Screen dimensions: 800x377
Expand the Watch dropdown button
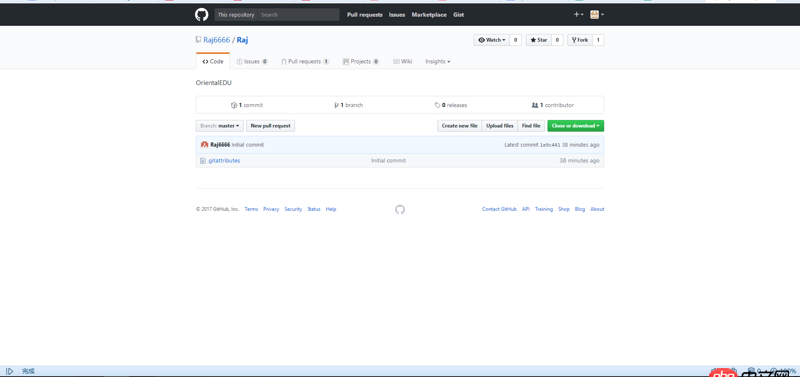point(491,40)
